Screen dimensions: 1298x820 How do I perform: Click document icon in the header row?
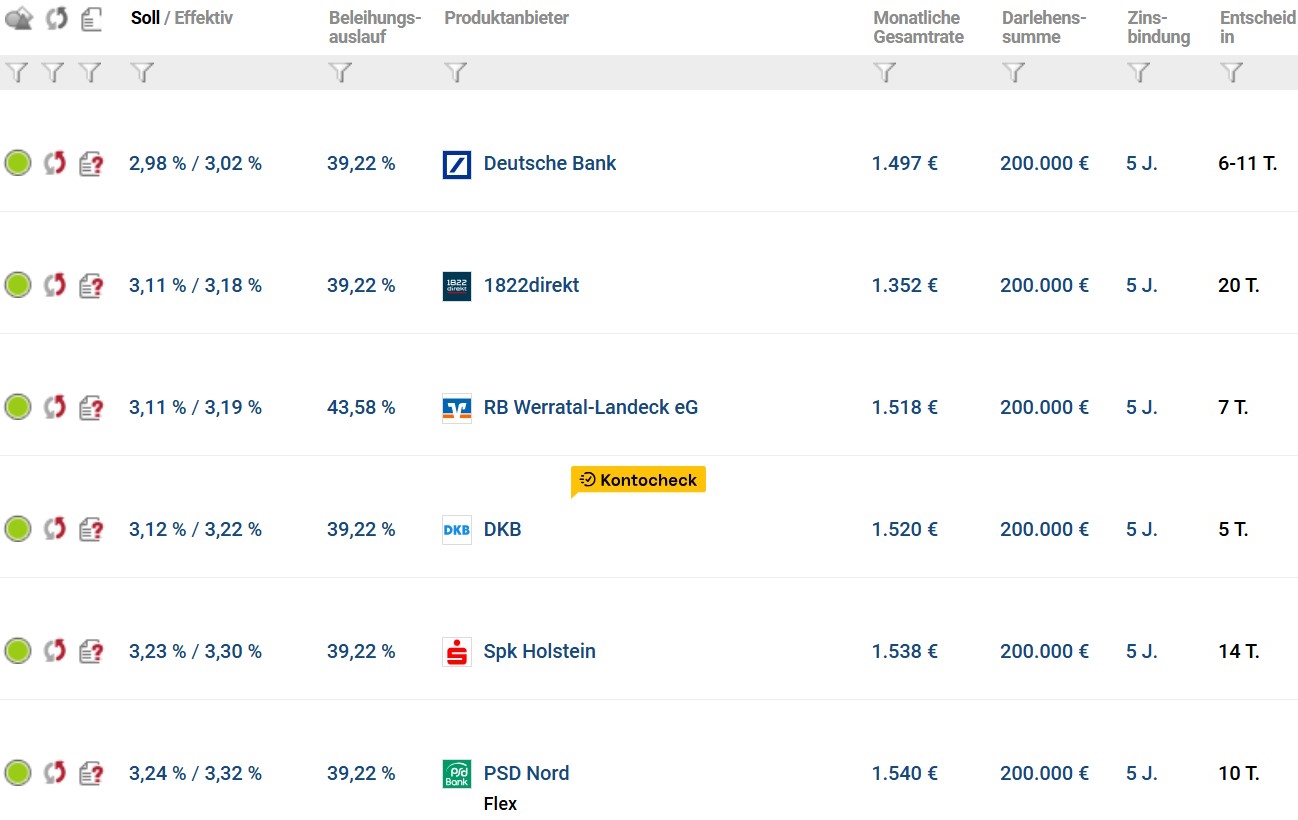(91, 19)
